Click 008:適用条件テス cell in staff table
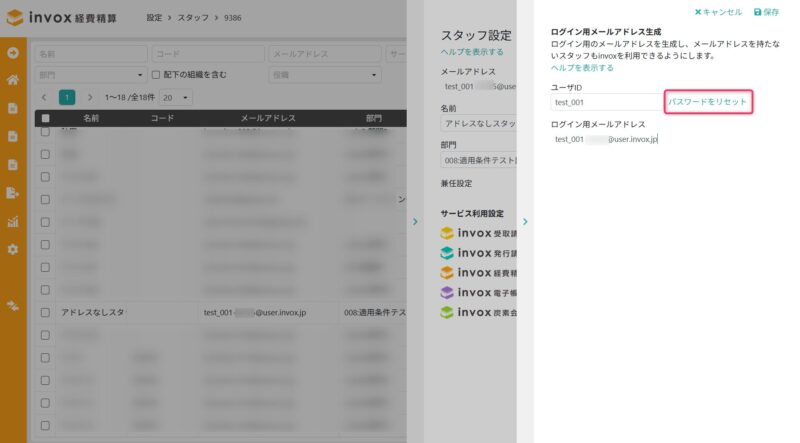This screenshot has height=443, width=800. point(374,312)
